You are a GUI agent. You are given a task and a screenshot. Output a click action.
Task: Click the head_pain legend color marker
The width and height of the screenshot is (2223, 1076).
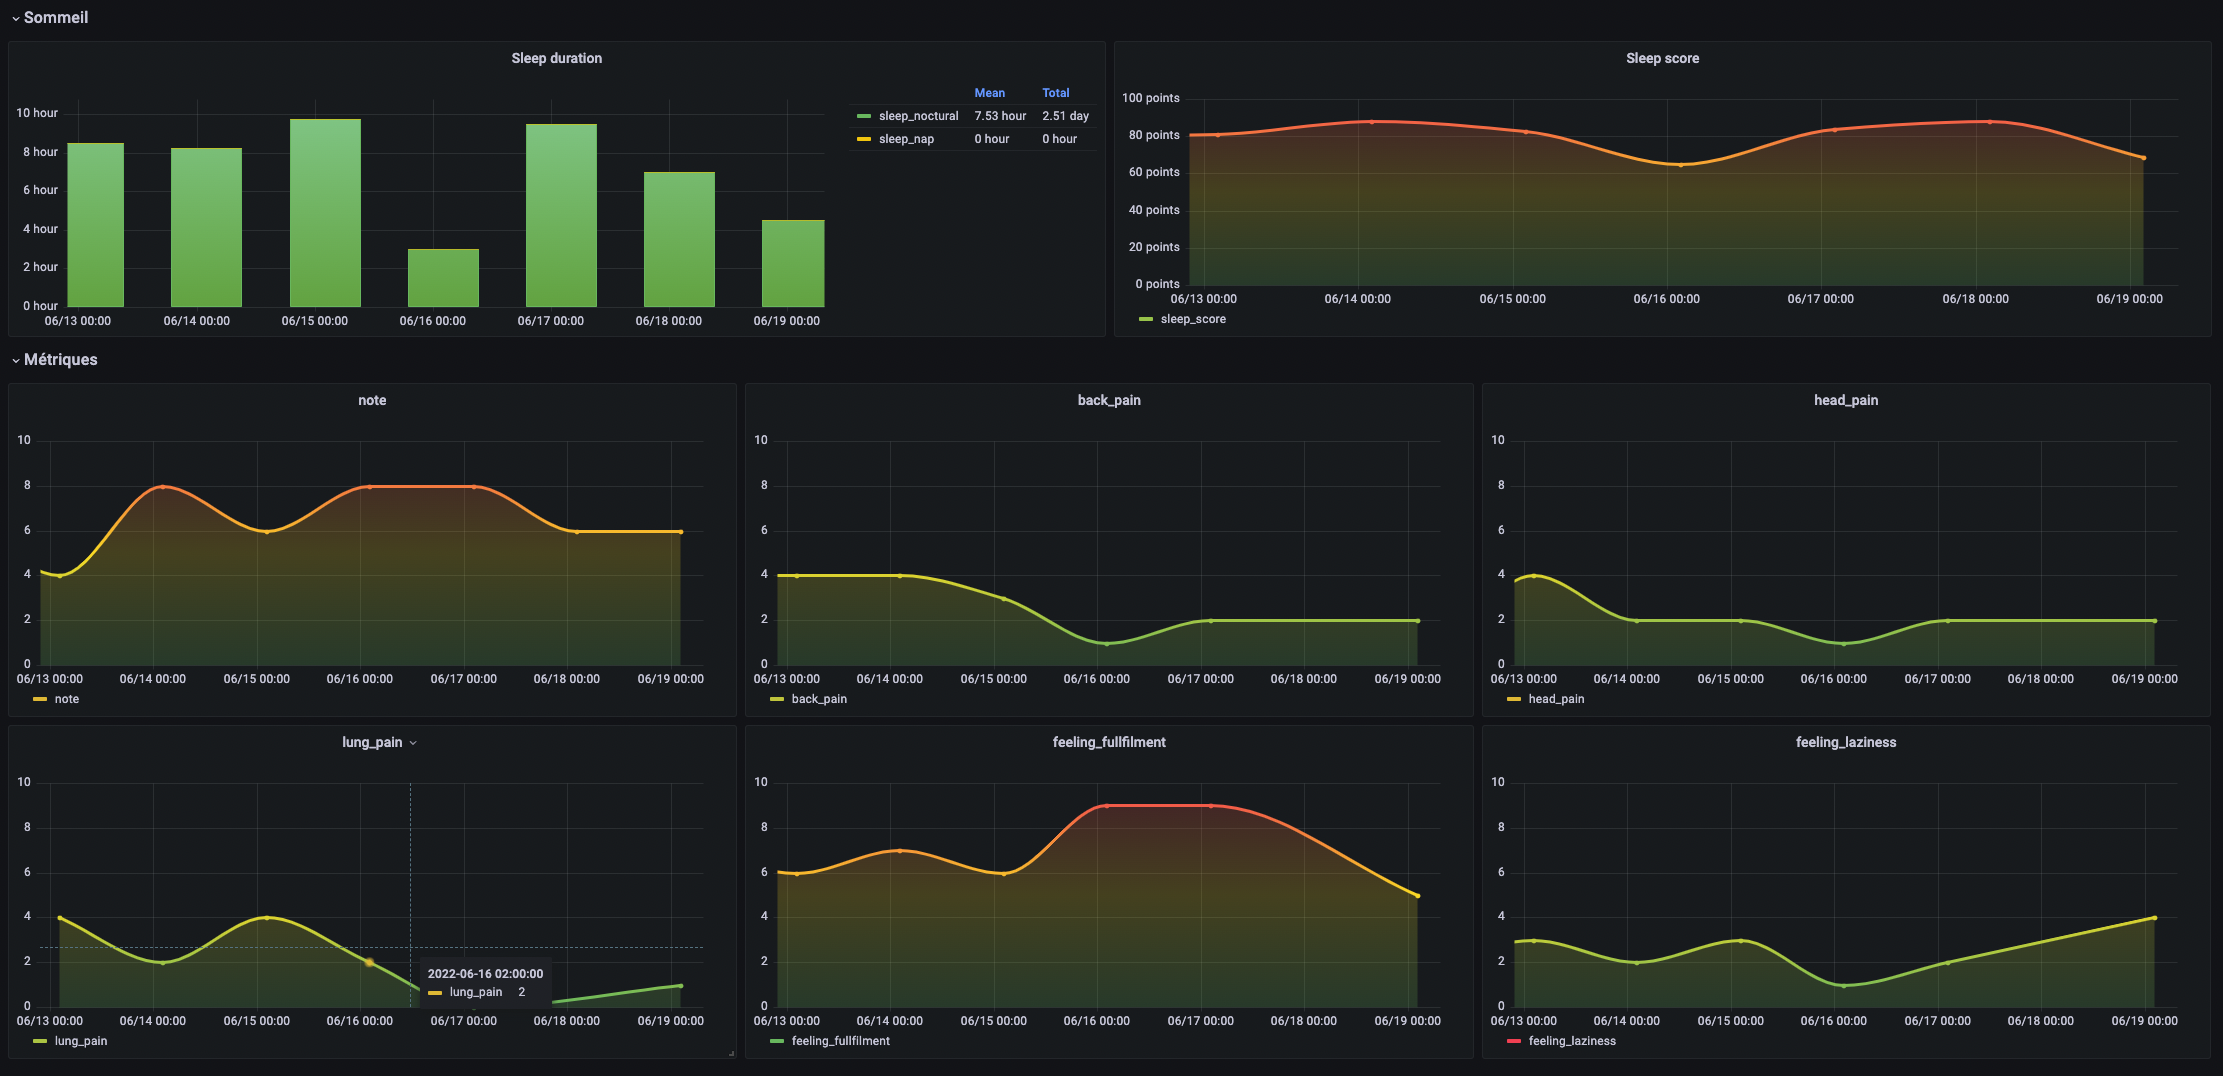pos(1514,699)
